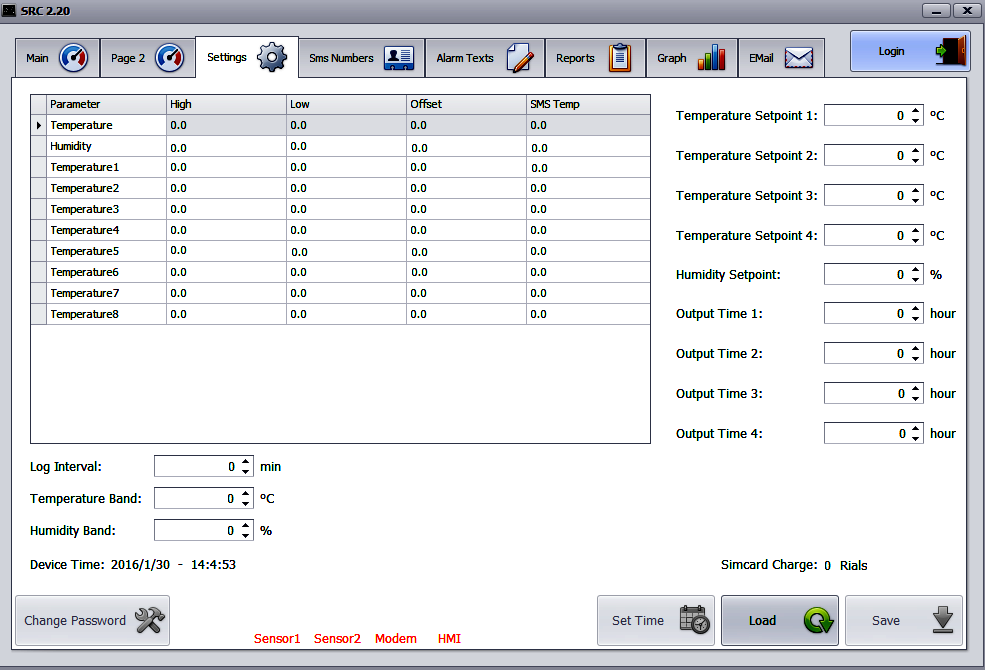Open Alarm Texts pencil tab
The image size is (985, 671).
(484, 58)
